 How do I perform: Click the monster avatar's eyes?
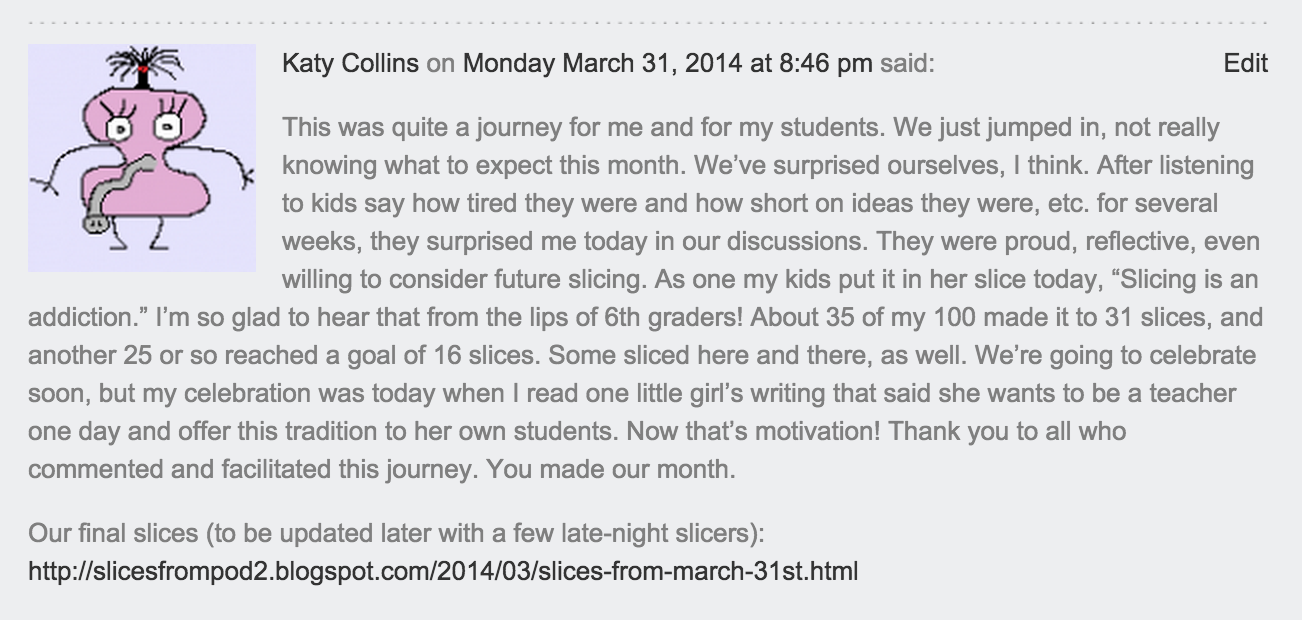[143, 125]
